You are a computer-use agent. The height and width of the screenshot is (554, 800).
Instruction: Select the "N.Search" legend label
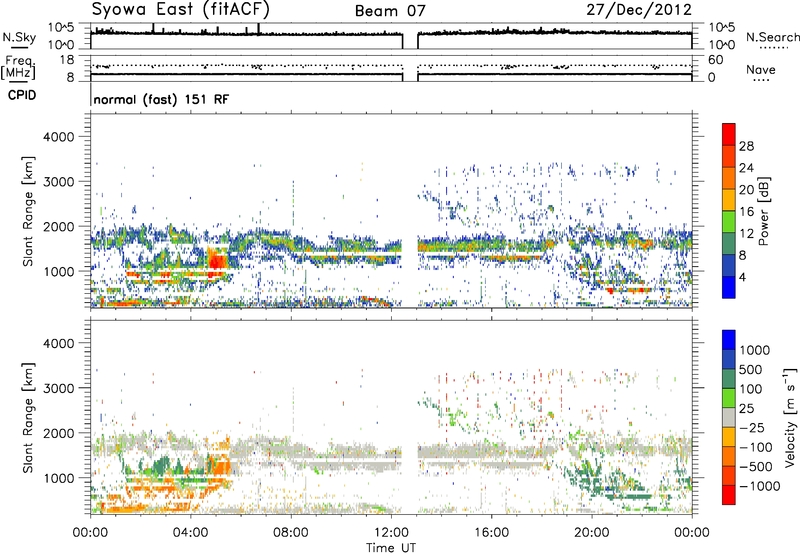tap(772, 37)
